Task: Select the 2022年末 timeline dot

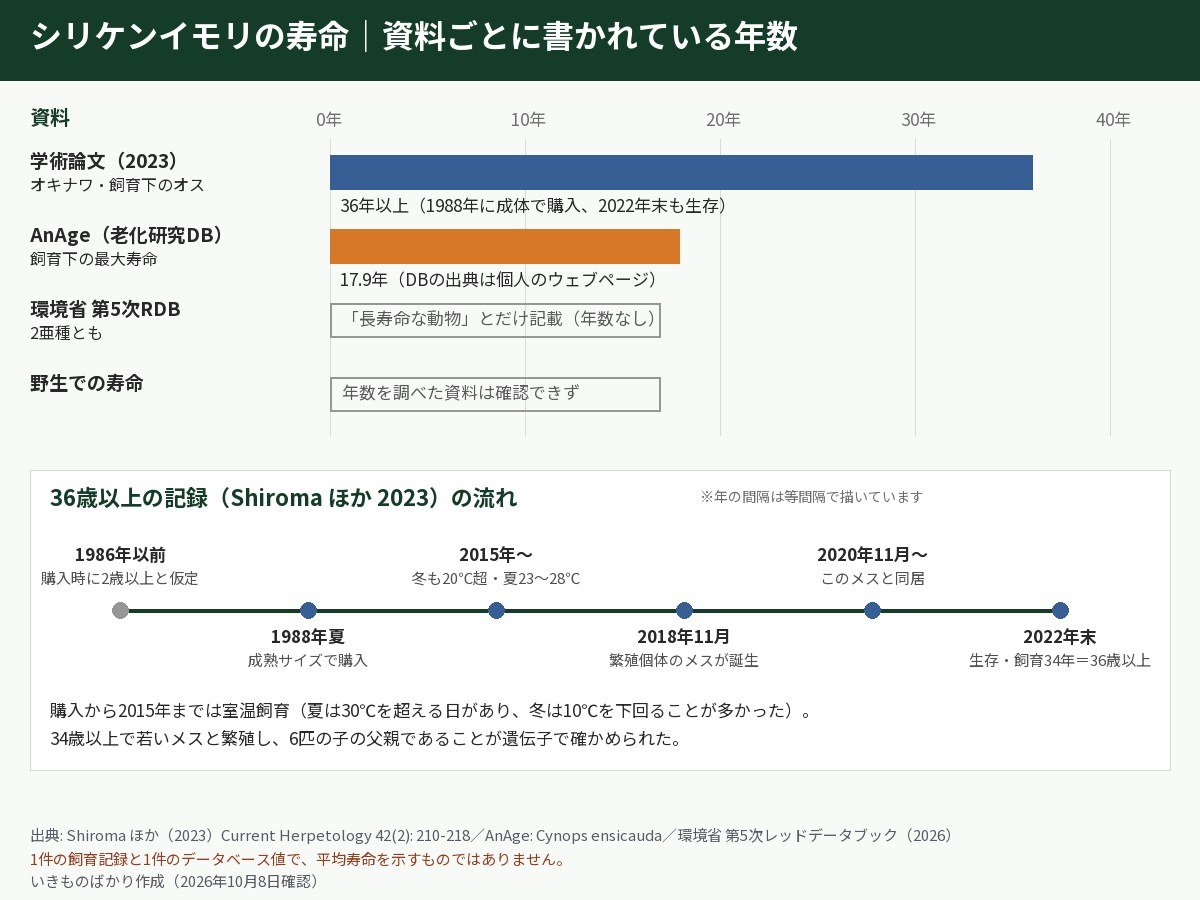Action: [1060, 610]
